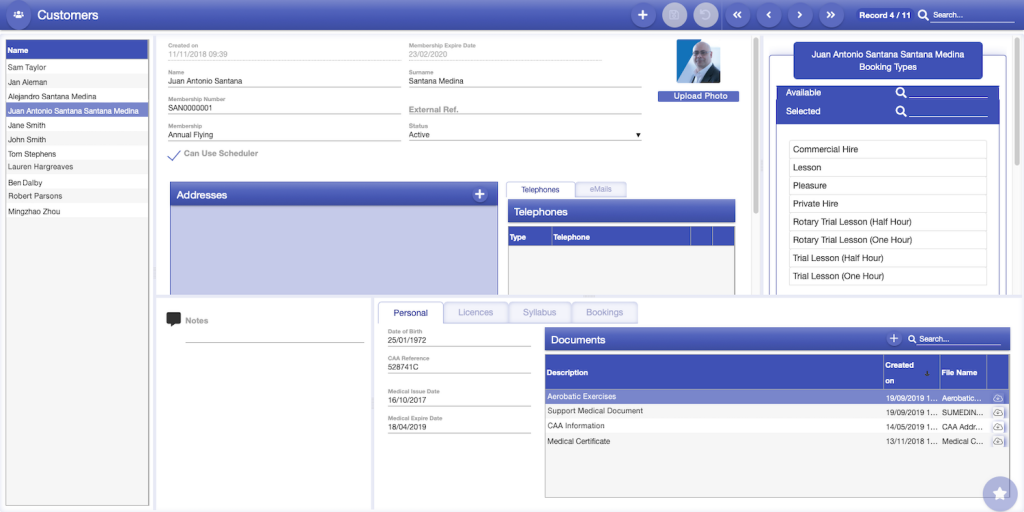Click the undo changes icon

point(706,14)
